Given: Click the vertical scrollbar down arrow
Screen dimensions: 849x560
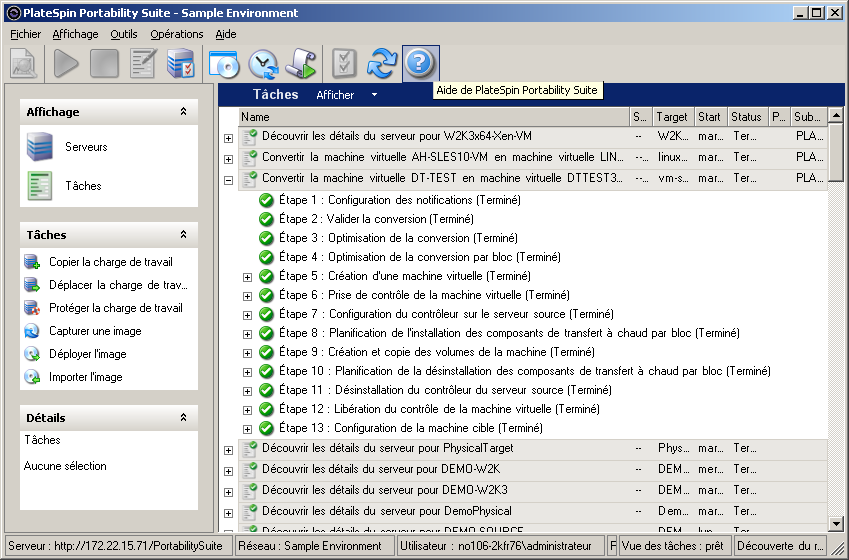Looking at the screenshot, I should (836, 524).
